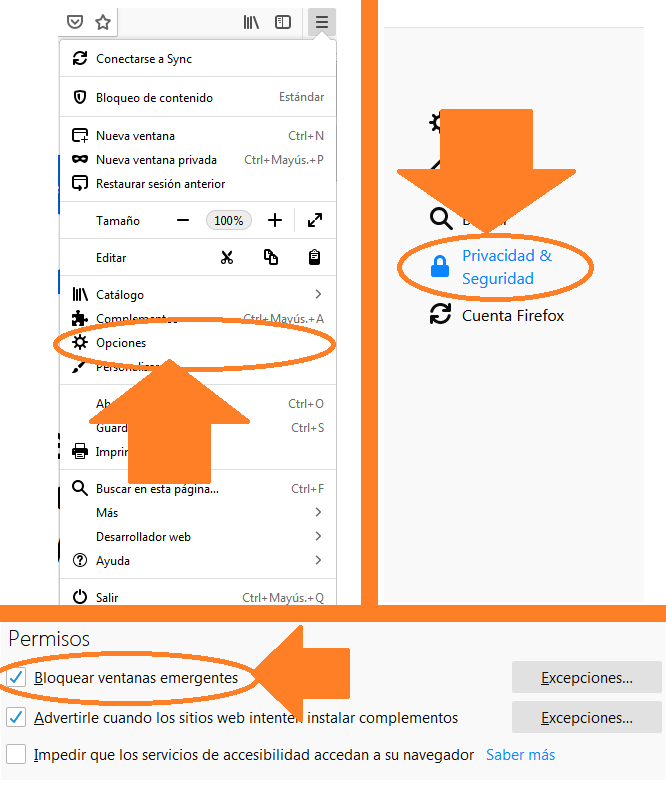Open the hamburger menu button
The height and width of the screenshot is (790, 666).
pyautogui.click(x=321, y=22)
